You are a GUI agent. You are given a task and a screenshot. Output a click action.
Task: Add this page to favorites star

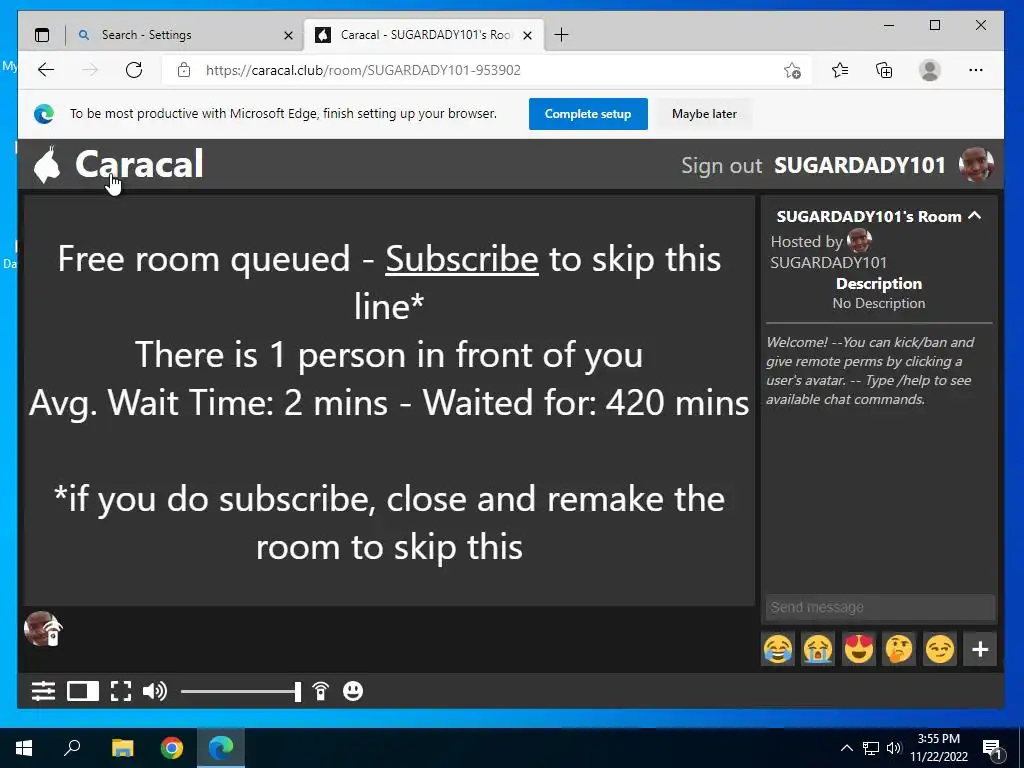(792, 70)
